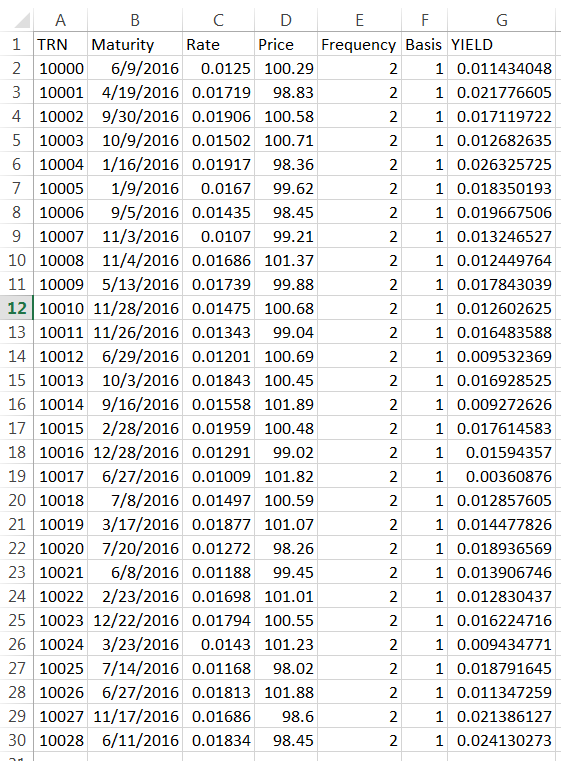Select maturity date 11/28/2016
The width and height of the screenshot is (561, 761).
(x=135, y=308)
